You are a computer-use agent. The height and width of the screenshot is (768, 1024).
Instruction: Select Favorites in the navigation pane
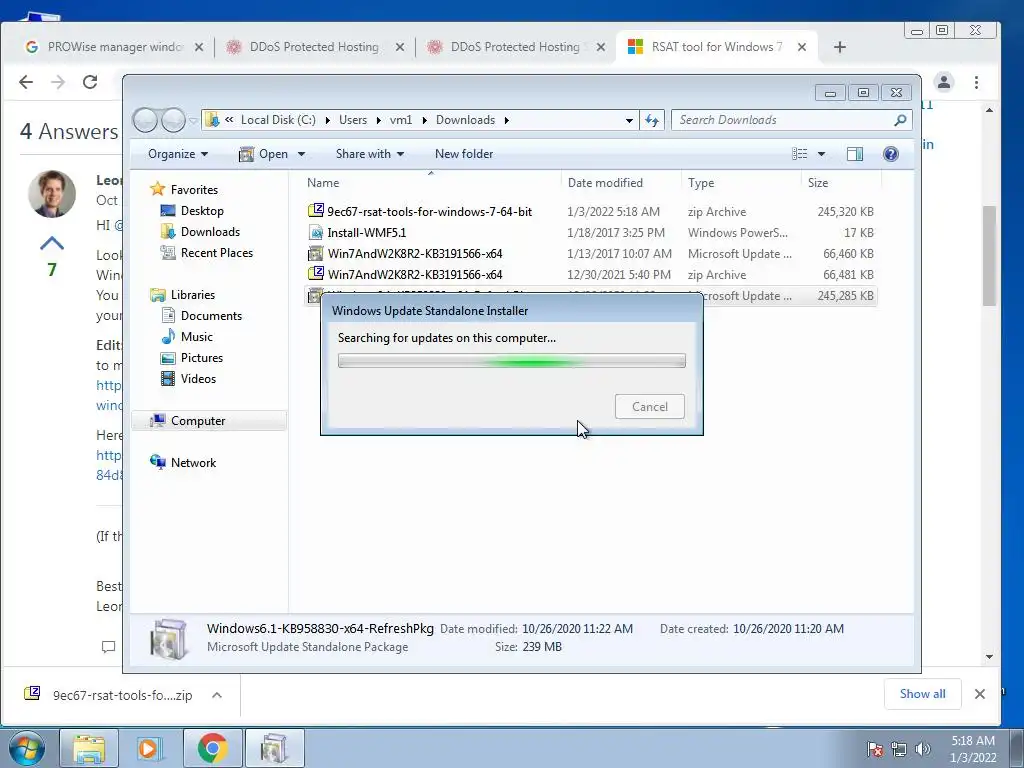click(x=194, y=189)
